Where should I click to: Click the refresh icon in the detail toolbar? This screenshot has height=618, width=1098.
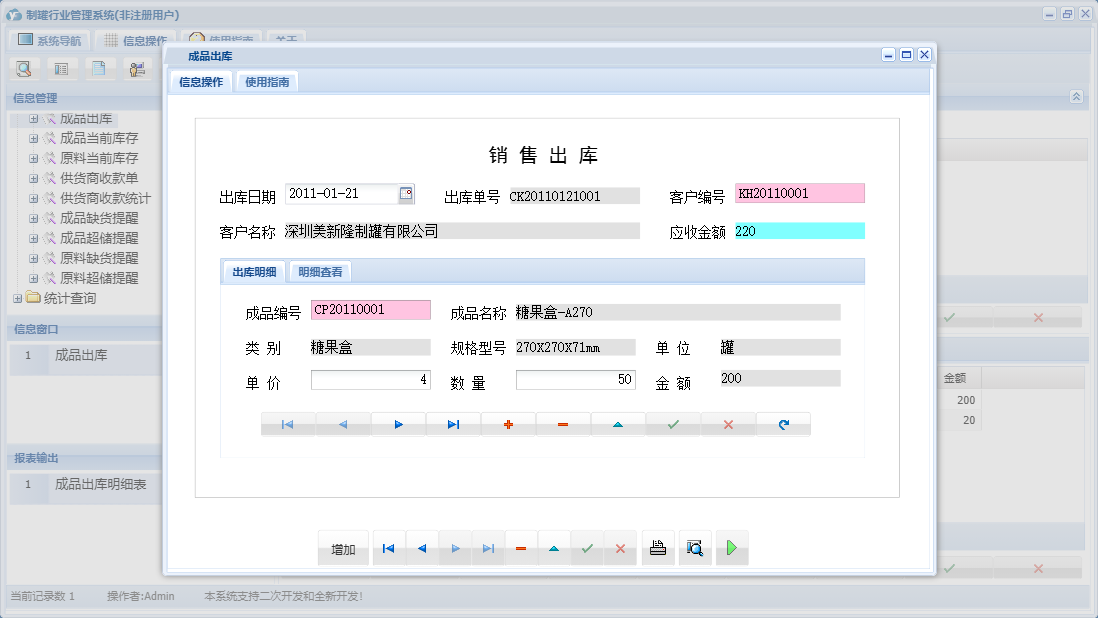(x=783, y=424)
